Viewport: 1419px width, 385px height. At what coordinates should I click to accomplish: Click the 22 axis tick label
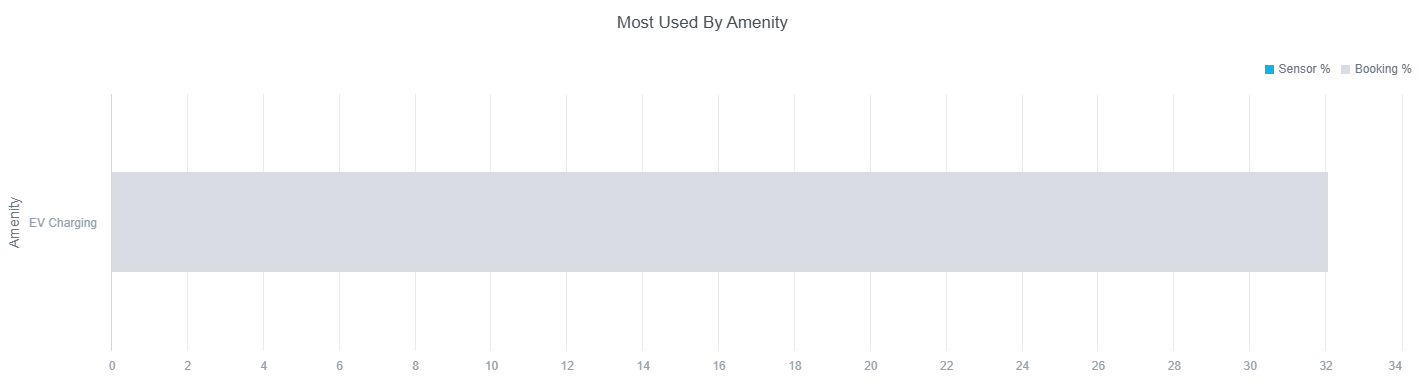(x=946, y=366)
